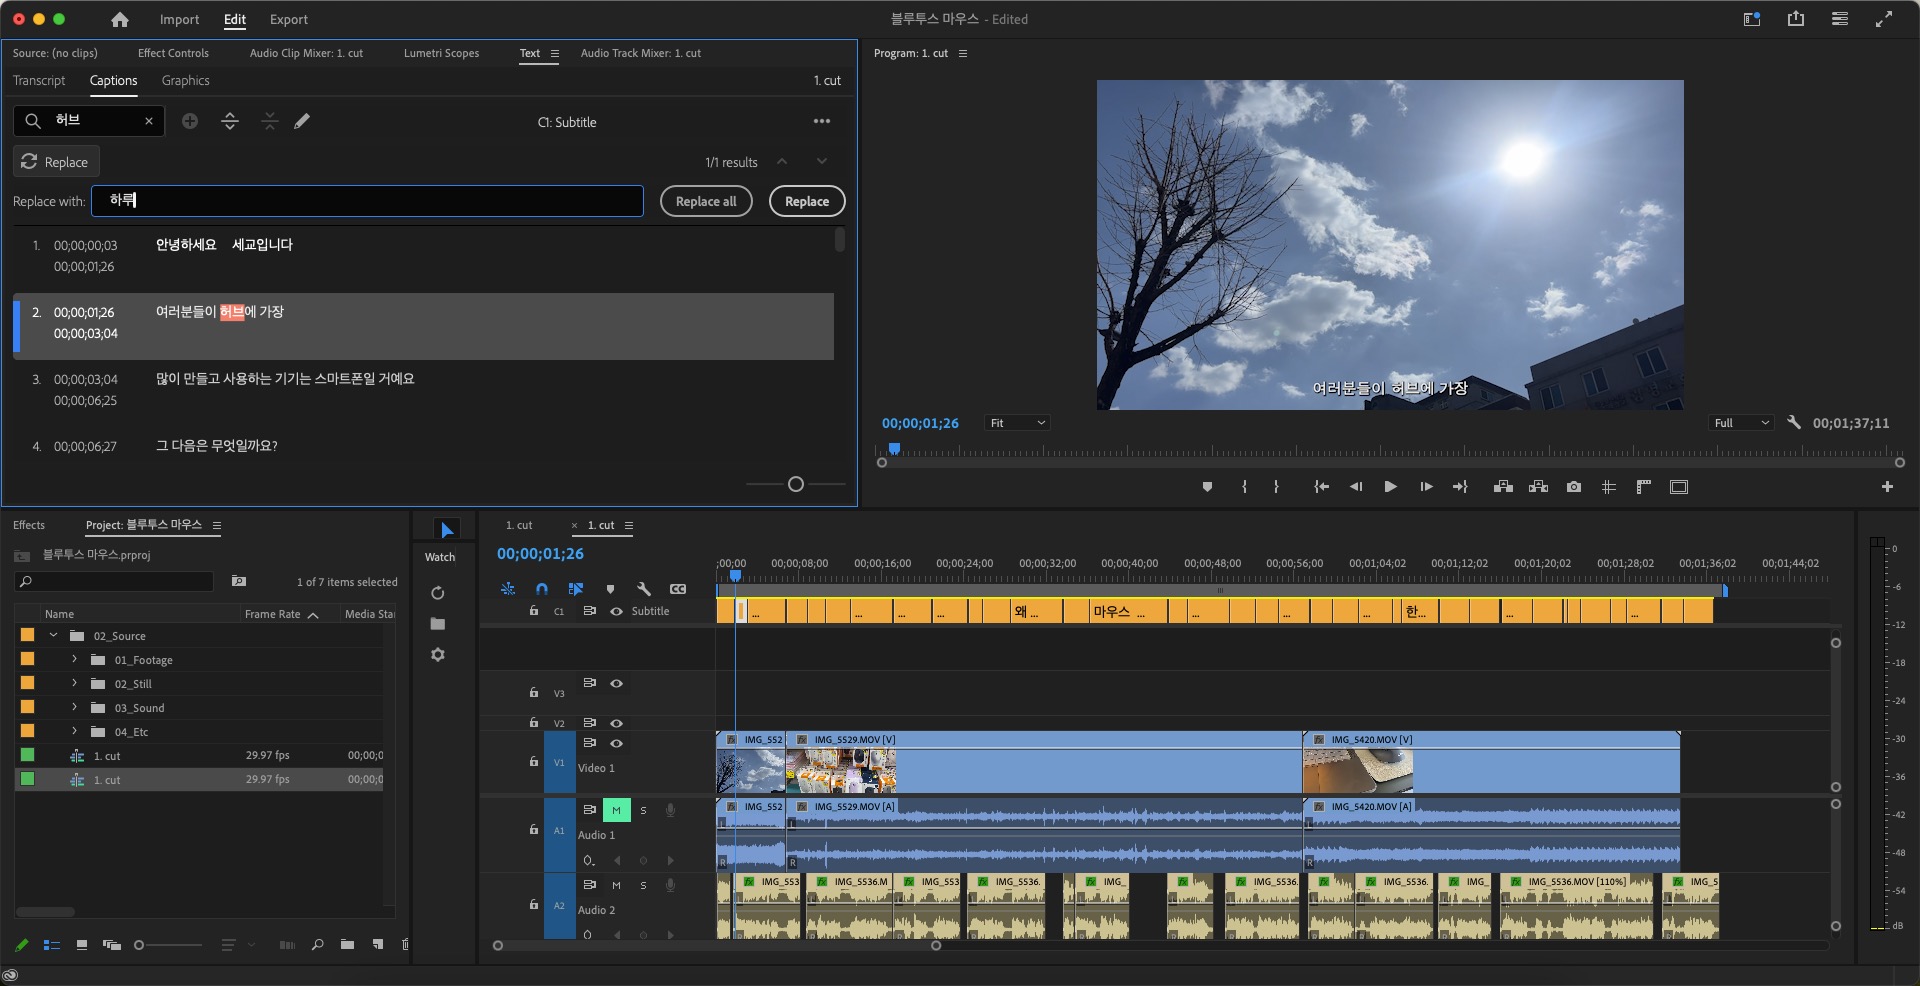Viewport: 1920px width, 986px height.
Task: Open timeline display settings wrench
Action: pyautogui.click(x=644, y=589)
